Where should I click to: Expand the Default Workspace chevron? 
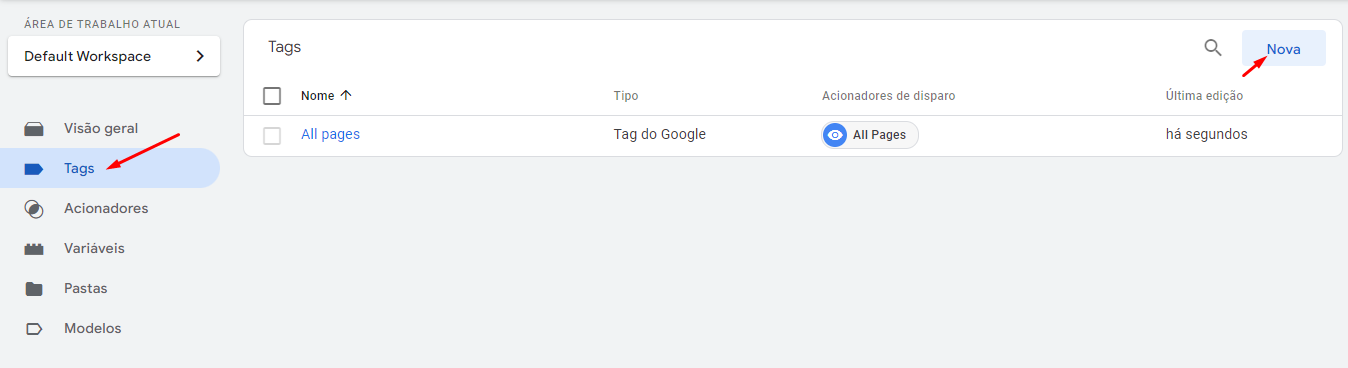[x=200, y=56]
